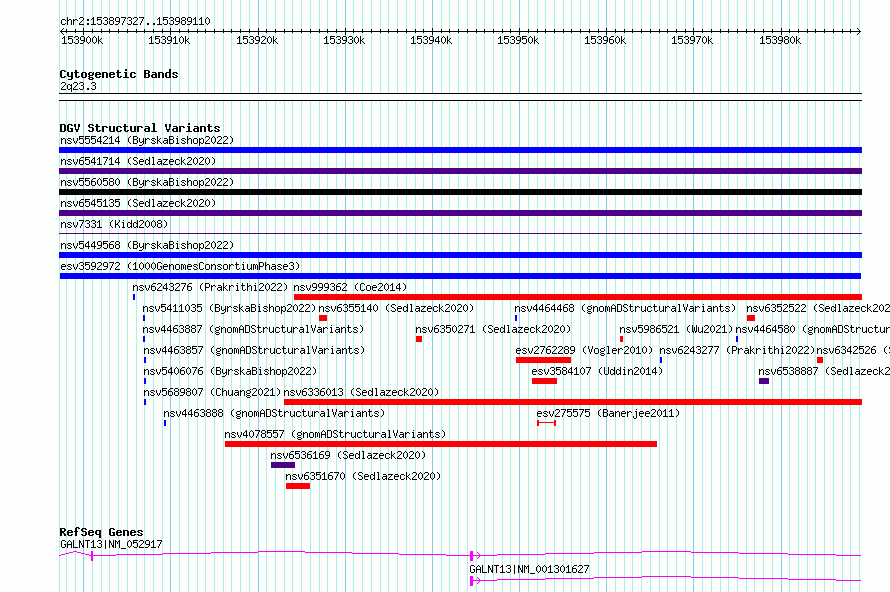This screenshot has width=890, height=592.
Task: Open the nsv5689807 (Chuang2021) label
Action: pos(212,392)
